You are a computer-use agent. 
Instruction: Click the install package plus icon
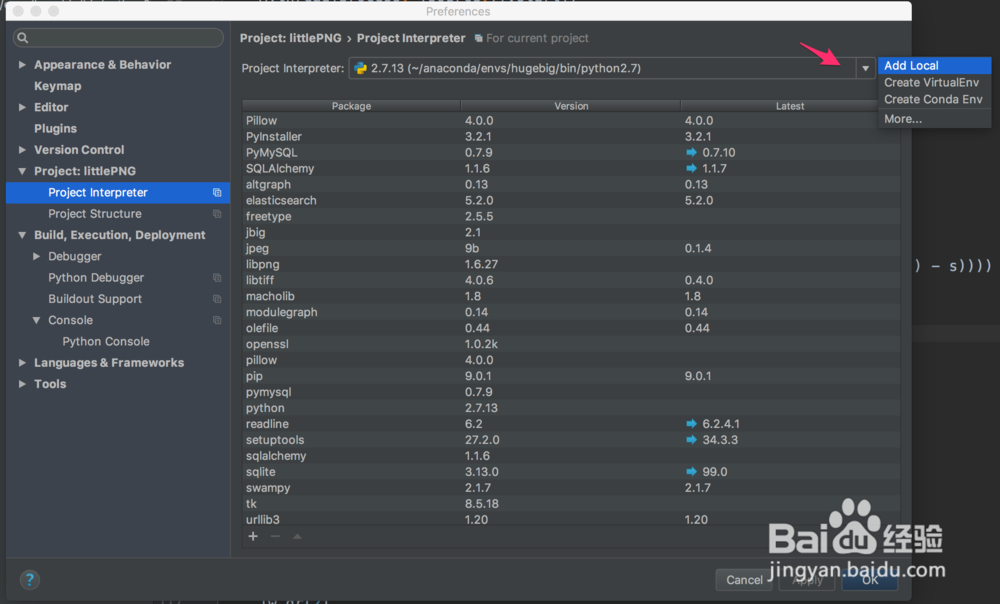(x=253, y=536)
